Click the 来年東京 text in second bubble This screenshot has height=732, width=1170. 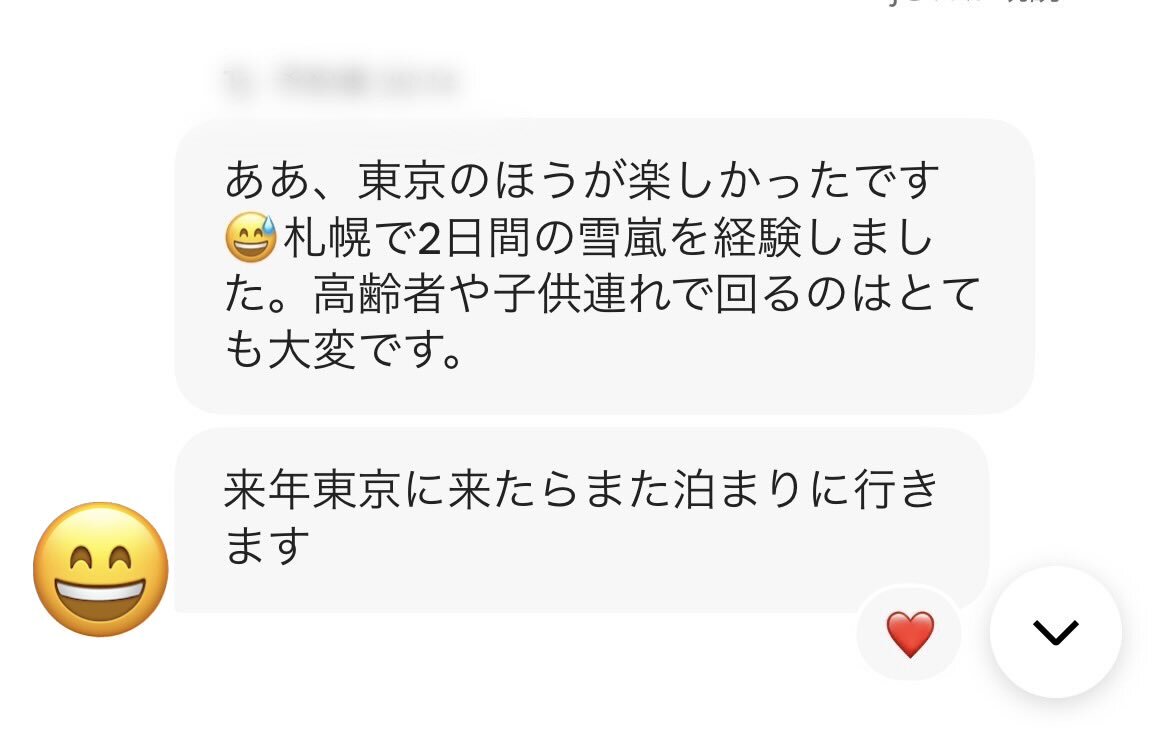point(312,489)
